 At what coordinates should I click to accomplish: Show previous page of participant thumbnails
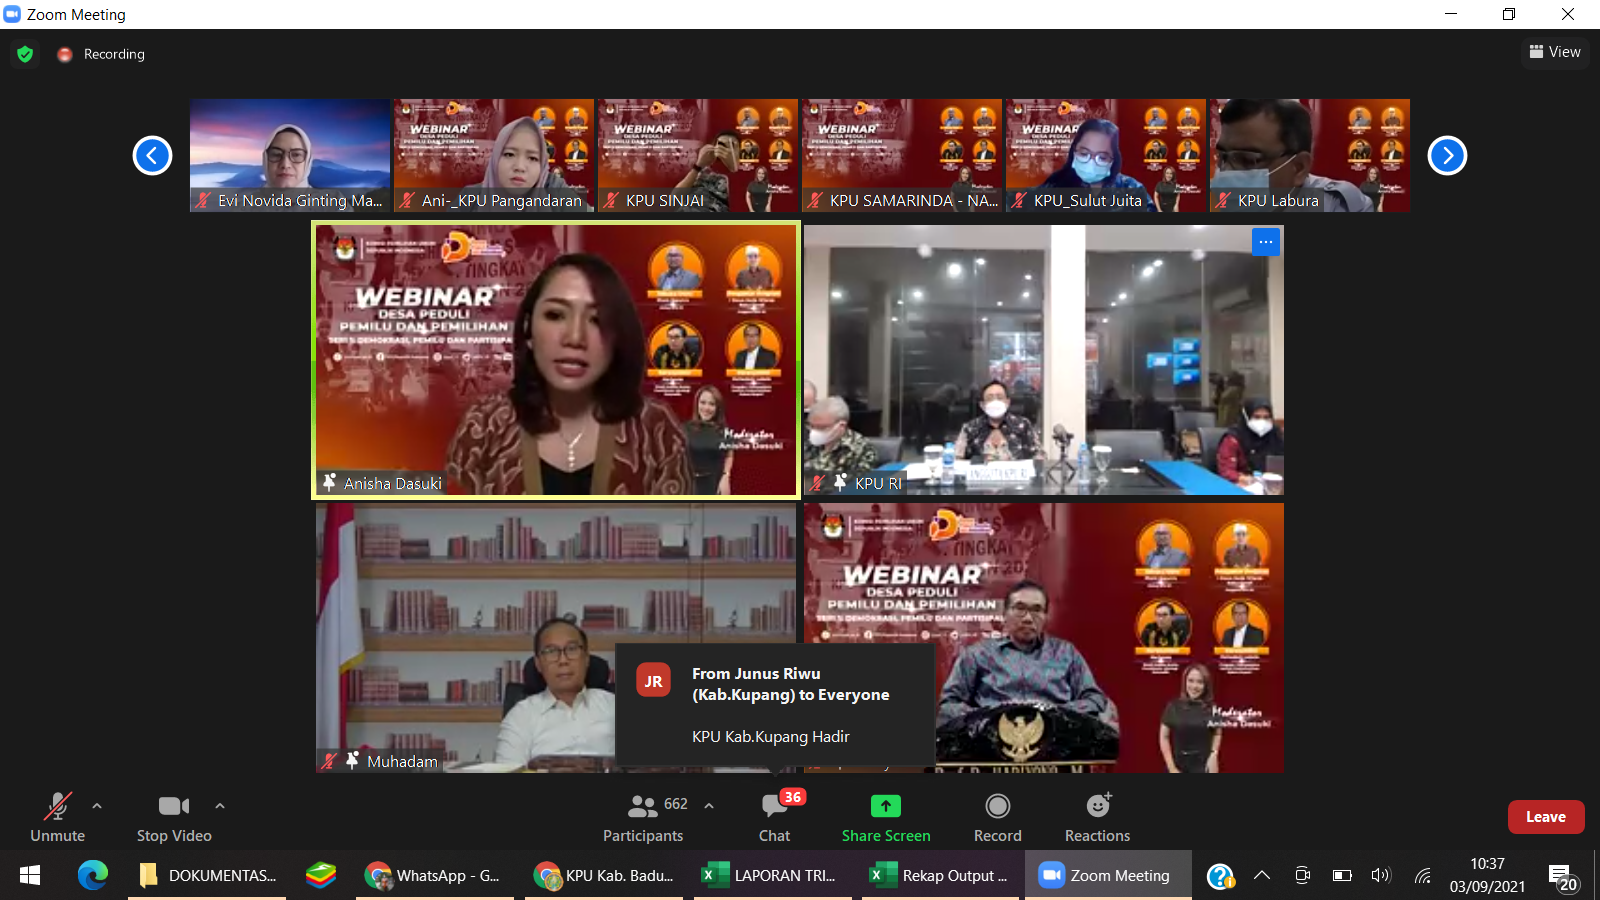pos(152,155)
